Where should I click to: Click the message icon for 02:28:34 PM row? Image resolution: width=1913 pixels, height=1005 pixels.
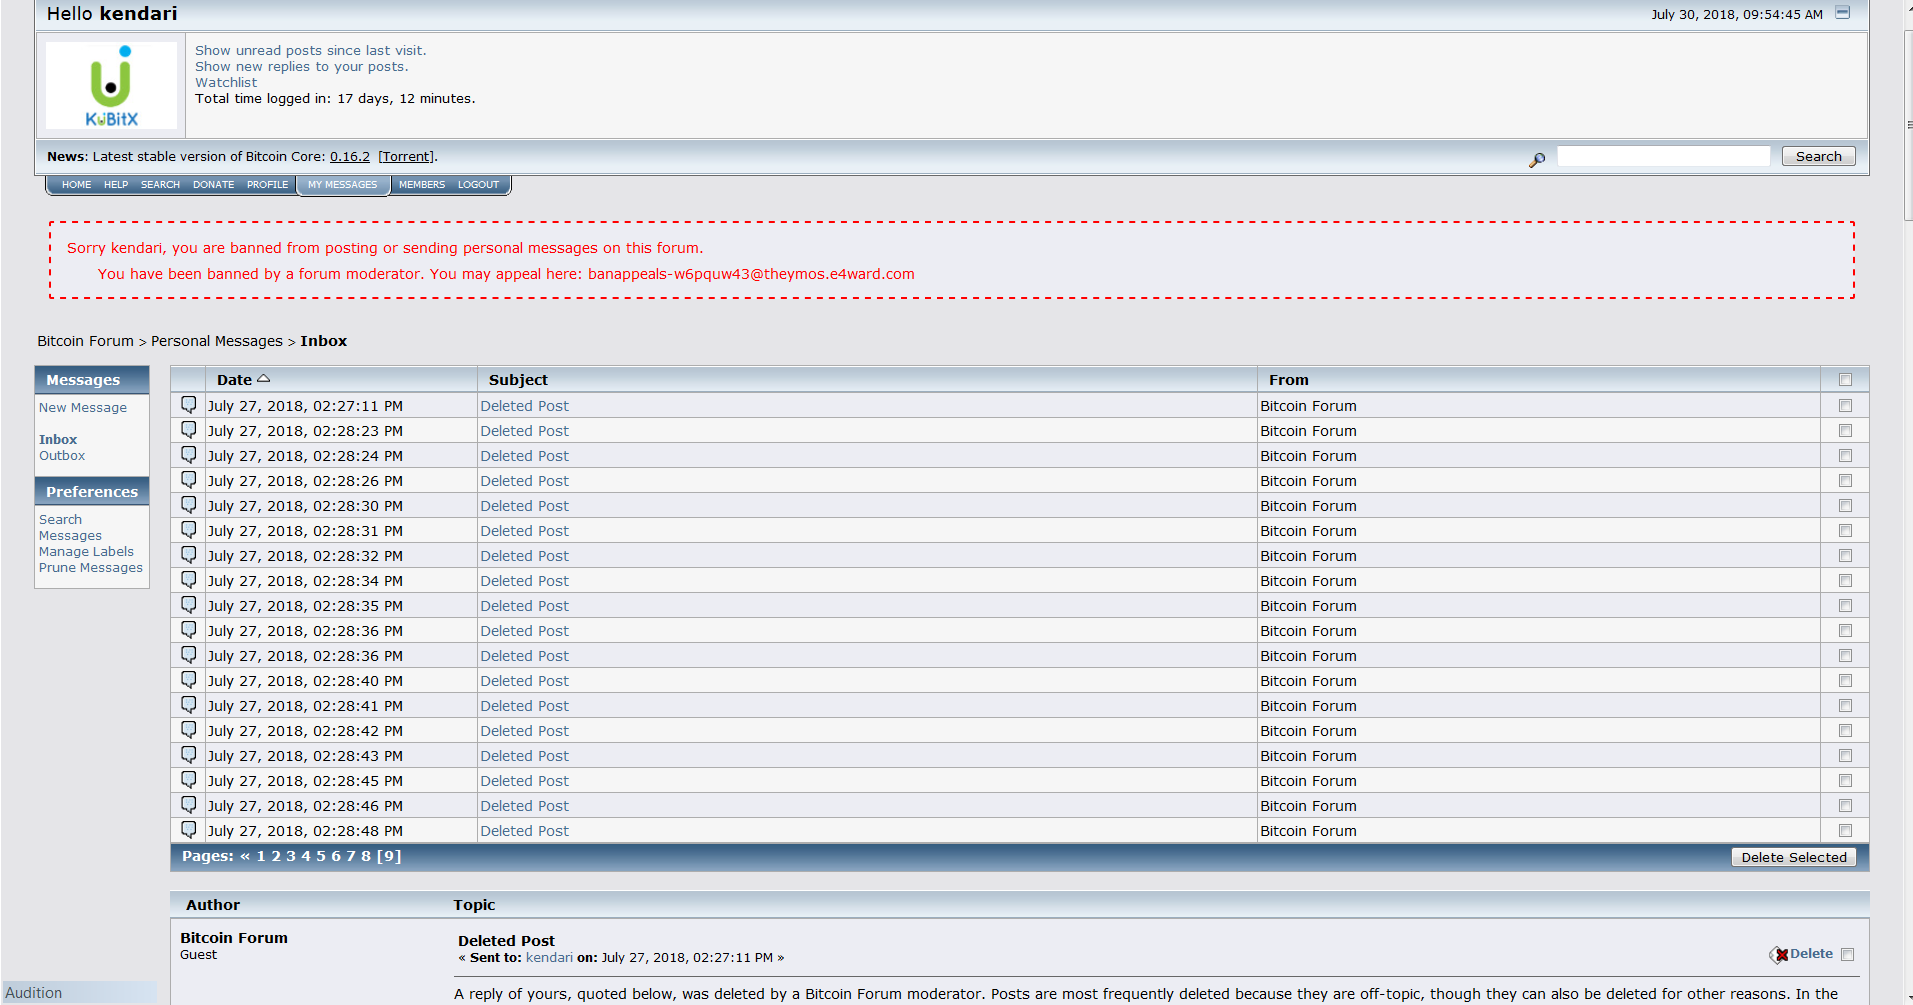tap(188, 580)
